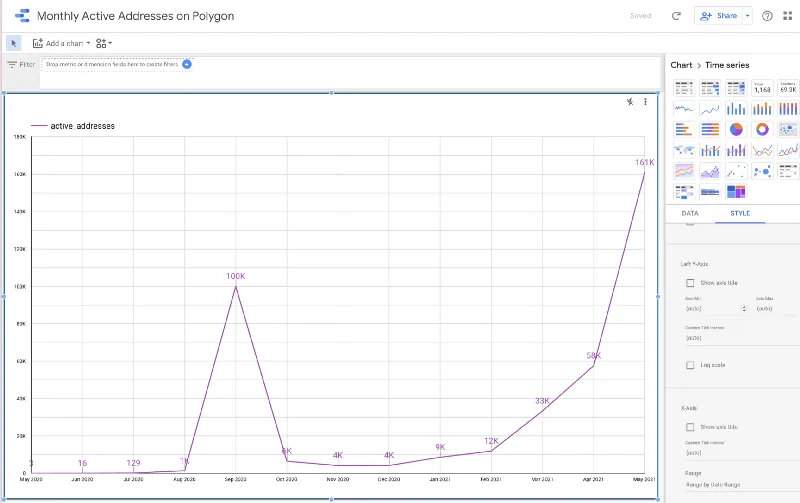Choose the bubble map chart type

tap(788, 130)
